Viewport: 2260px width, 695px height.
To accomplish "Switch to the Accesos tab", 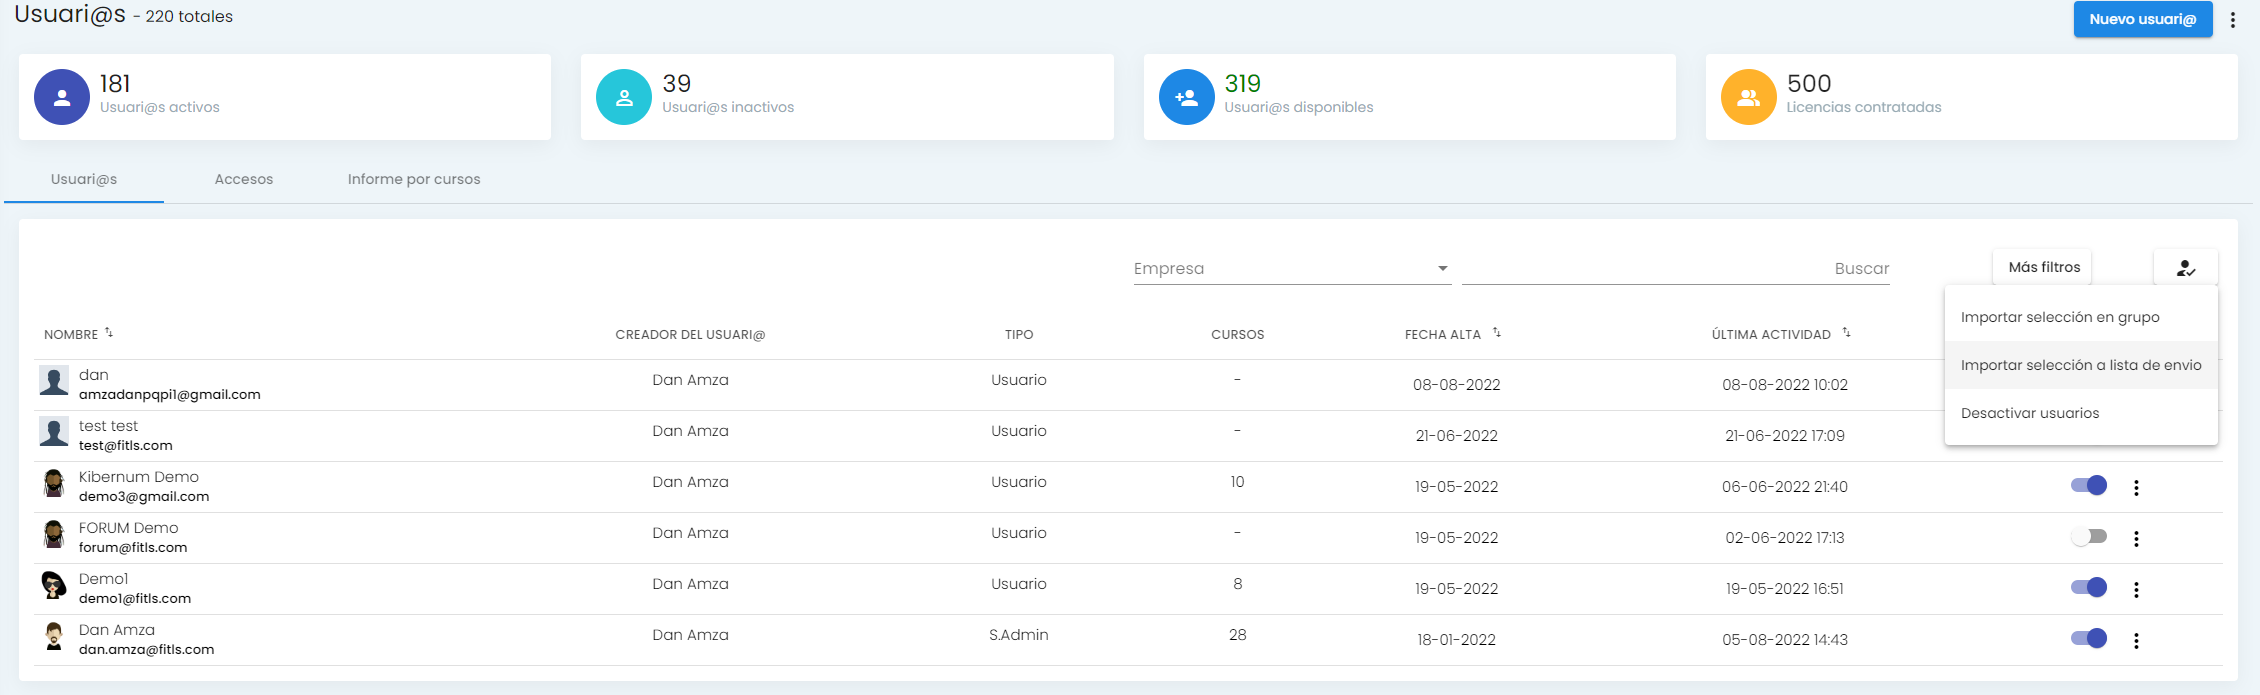I will pos(244,179).
